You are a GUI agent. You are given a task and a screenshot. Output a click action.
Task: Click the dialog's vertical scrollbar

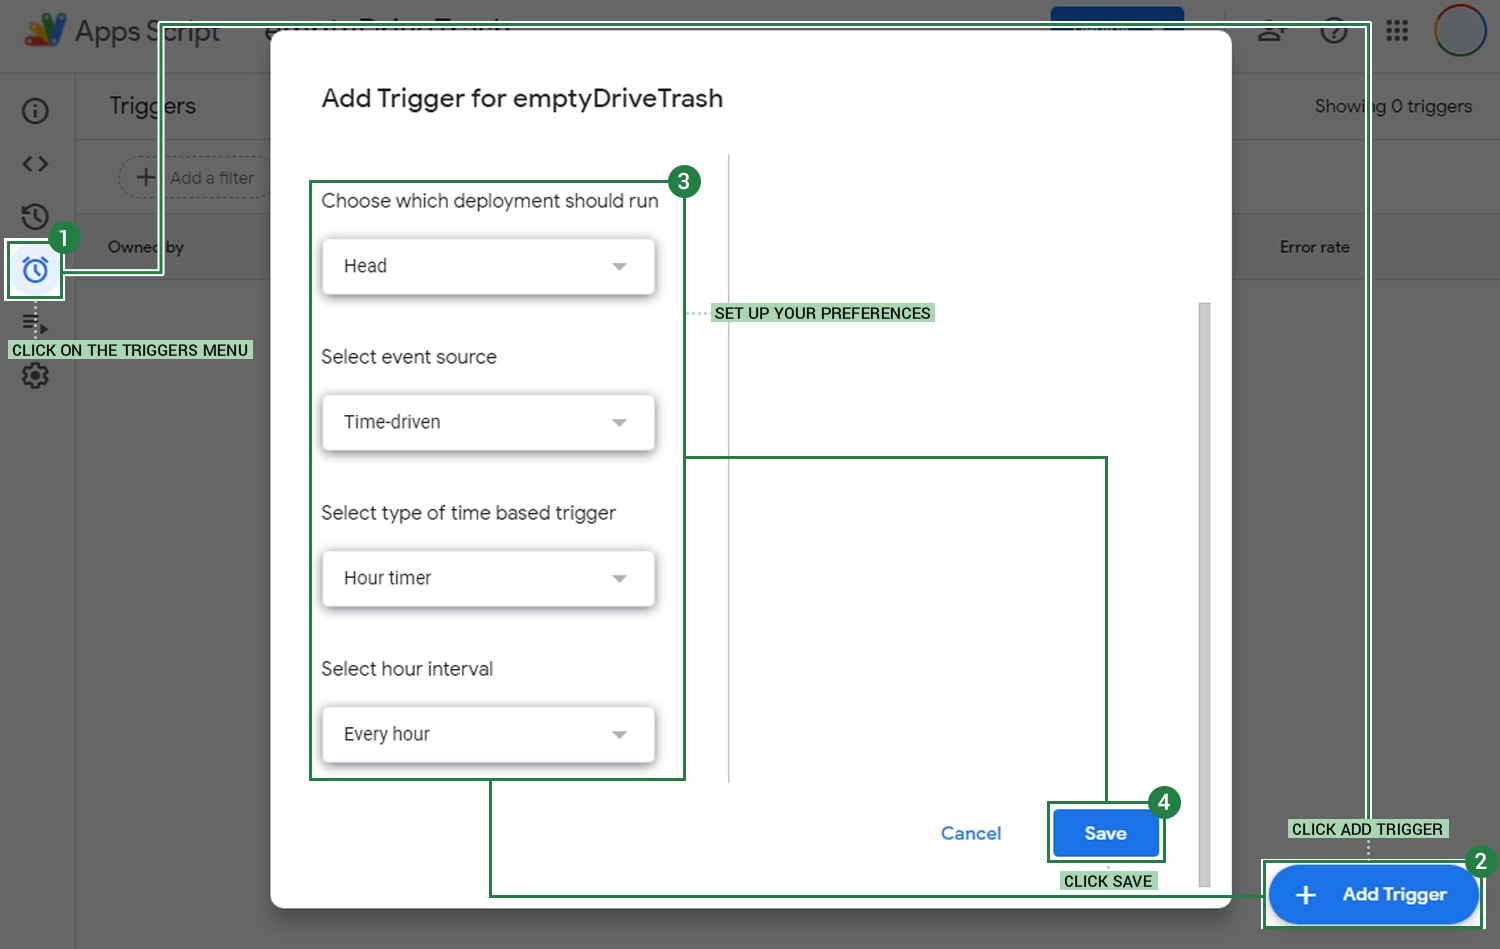1203,500
